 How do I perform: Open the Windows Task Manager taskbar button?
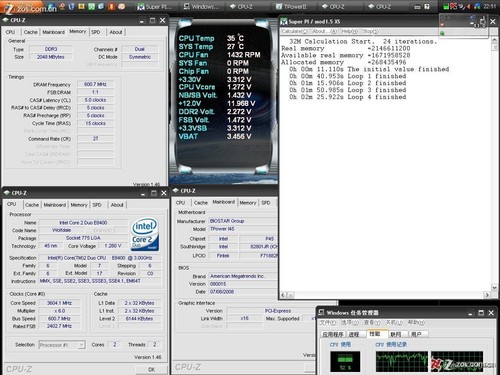(x=201, y=6)
